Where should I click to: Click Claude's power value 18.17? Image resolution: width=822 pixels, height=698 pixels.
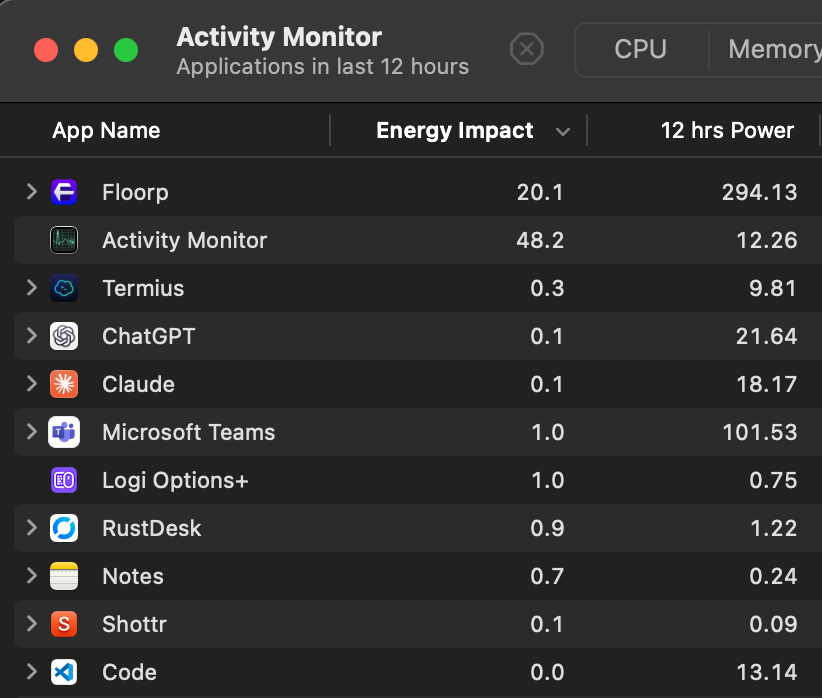[x=767, y=384]
